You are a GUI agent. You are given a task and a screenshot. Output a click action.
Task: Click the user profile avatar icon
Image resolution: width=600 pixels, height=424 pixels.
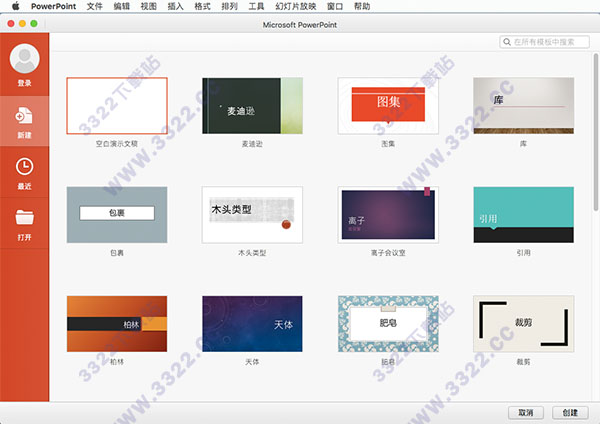pos(24,59)
